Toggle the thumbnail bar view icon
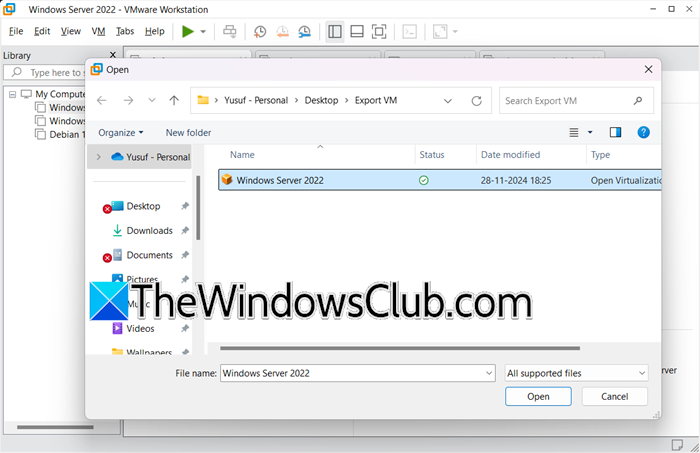Image resolution: width=700 pixels, height=453 pixels. pos(357,31)
